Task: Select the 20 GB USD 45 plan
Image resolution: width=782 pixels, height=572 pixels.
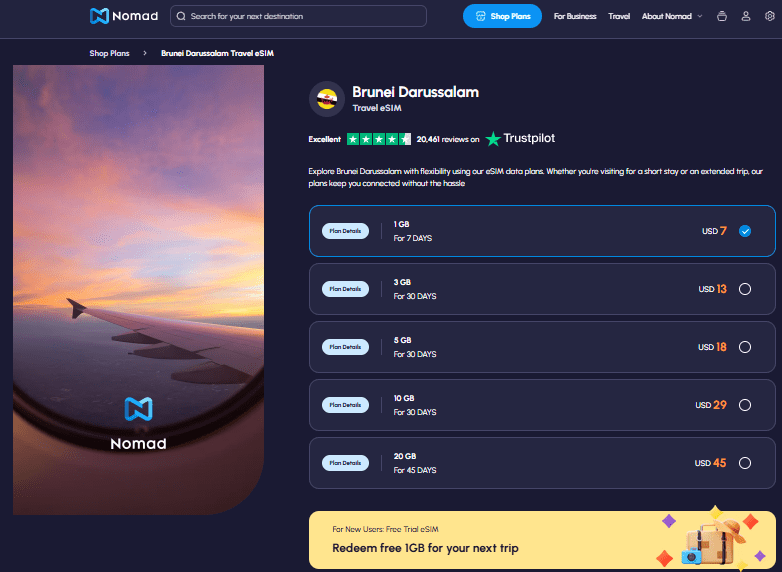Action: point(542,463)
